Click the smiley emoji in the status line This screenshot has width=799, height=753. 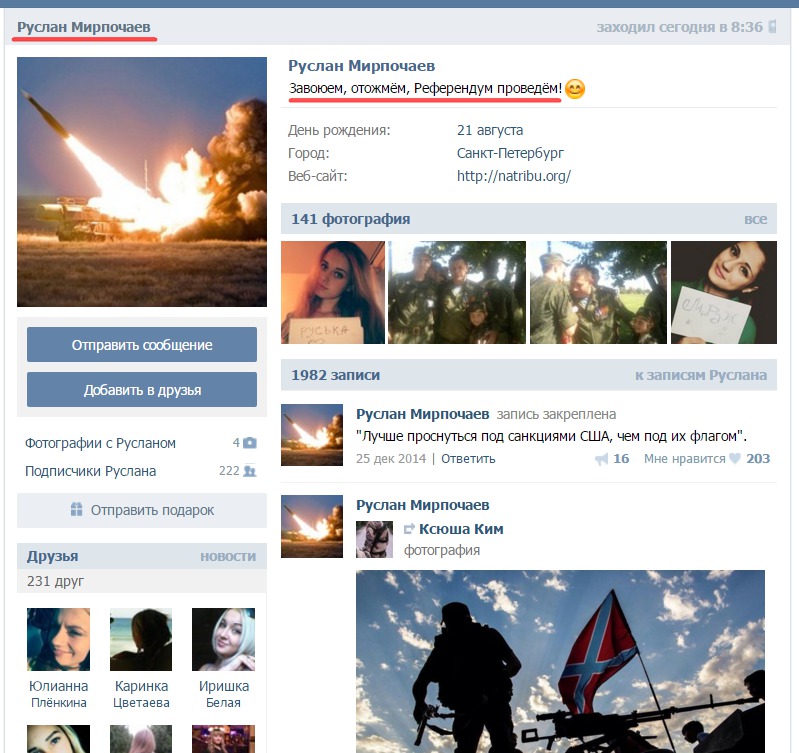tap(574, 90)
